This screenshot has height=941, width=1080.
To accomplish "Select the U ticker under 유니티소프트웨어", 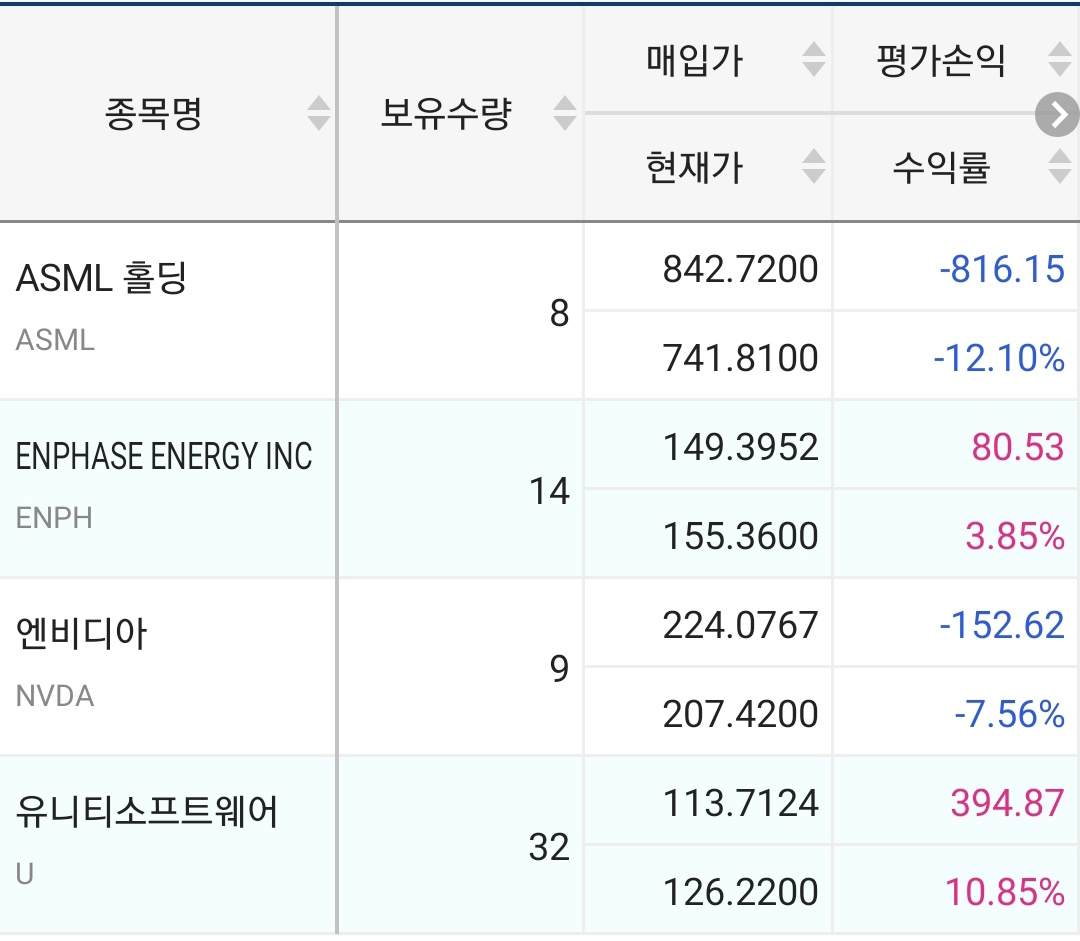I will (x=25, y=873).
